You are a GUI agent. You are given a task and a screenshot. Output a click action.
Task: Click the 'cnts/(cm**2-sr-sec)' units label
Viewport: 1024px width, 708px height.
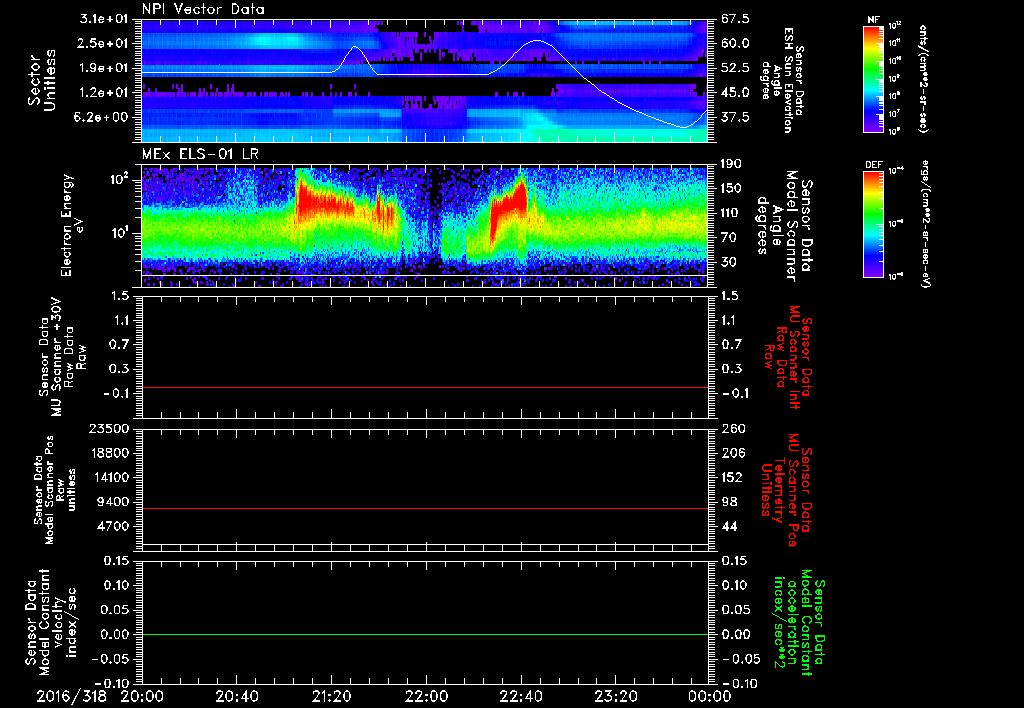(x=923, y=78)
